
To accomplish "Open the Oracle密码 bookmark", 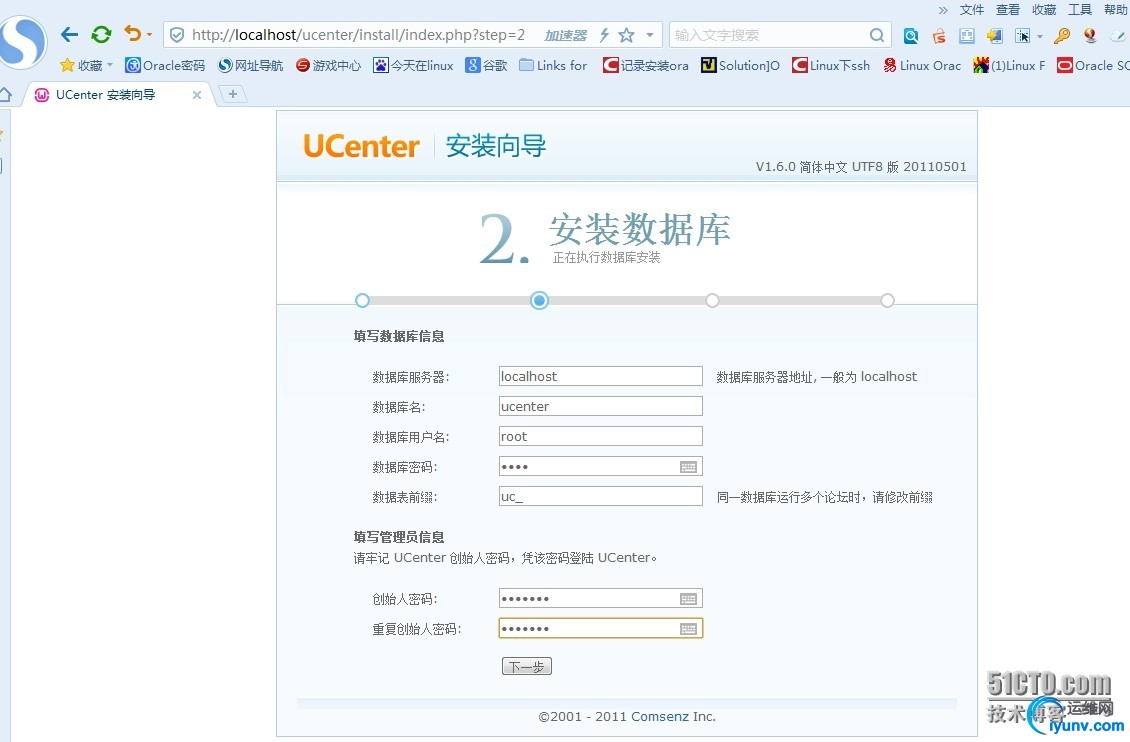I will 165,66.
